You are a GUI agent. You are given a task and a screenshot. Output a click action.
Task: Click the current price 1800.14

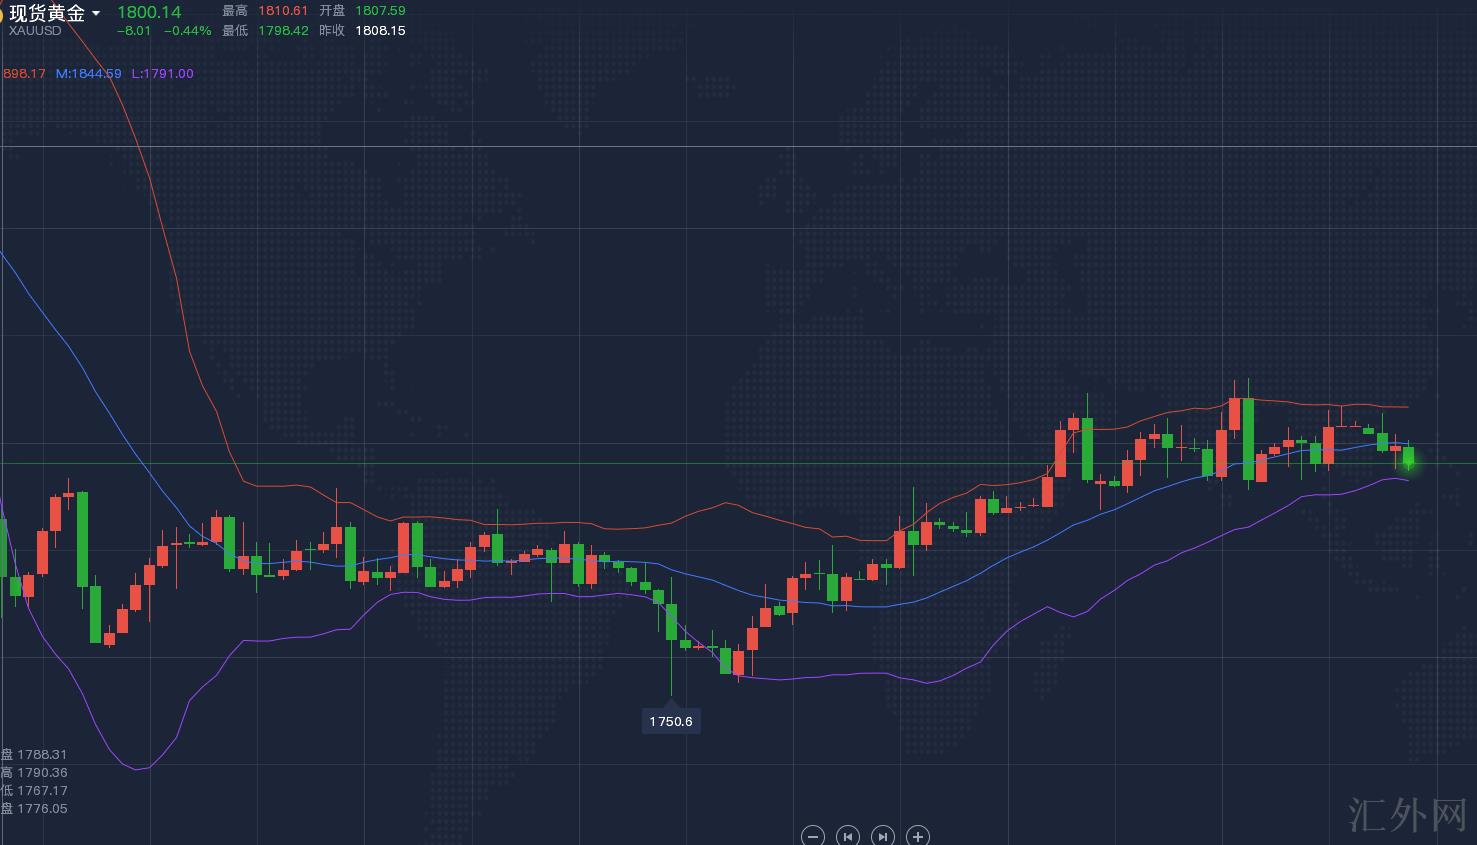[x=149, y=12]
